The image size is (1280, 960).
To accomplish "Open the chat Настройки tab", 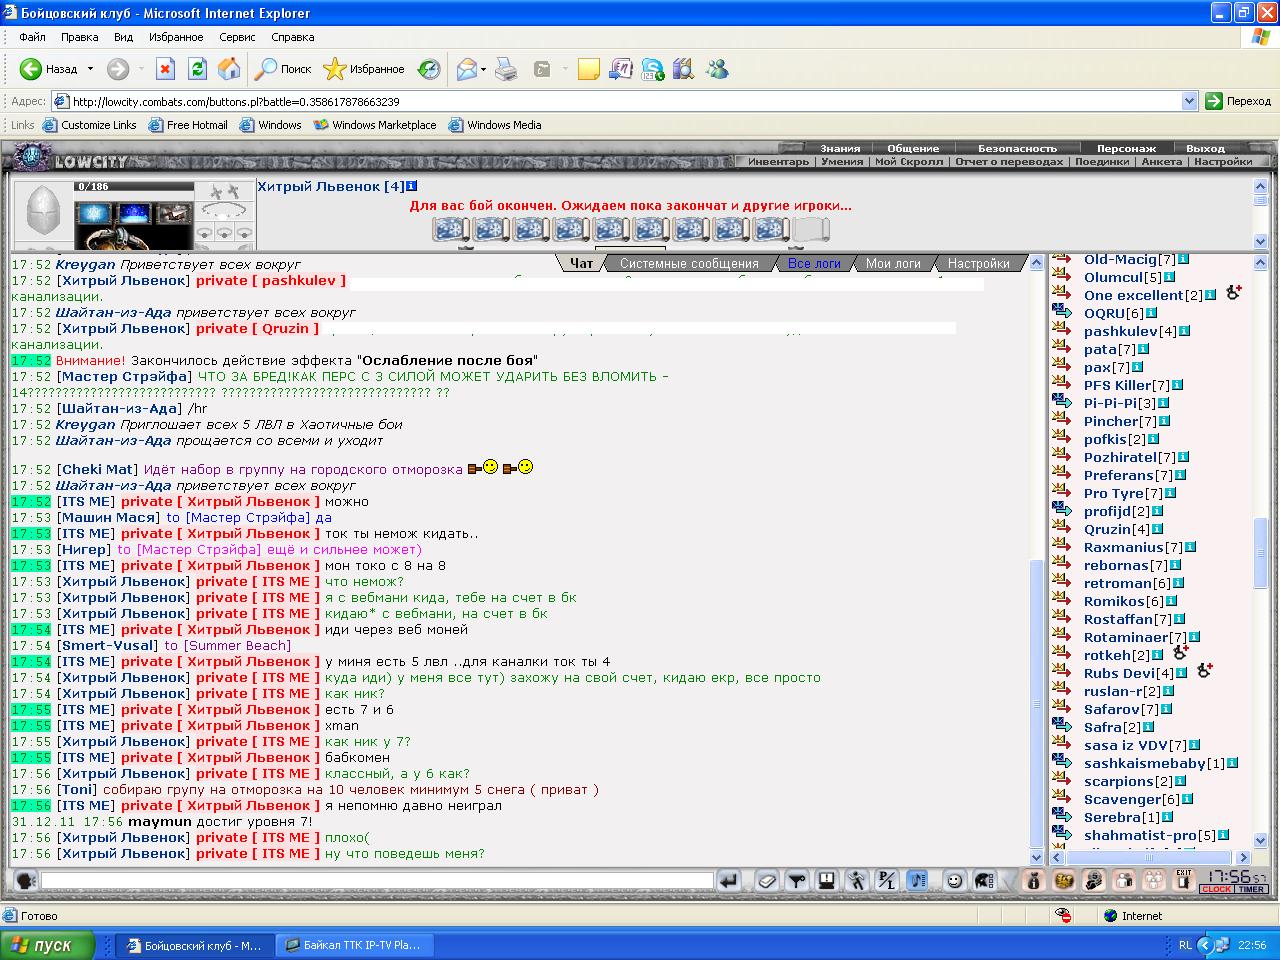I will click(978, 264).
